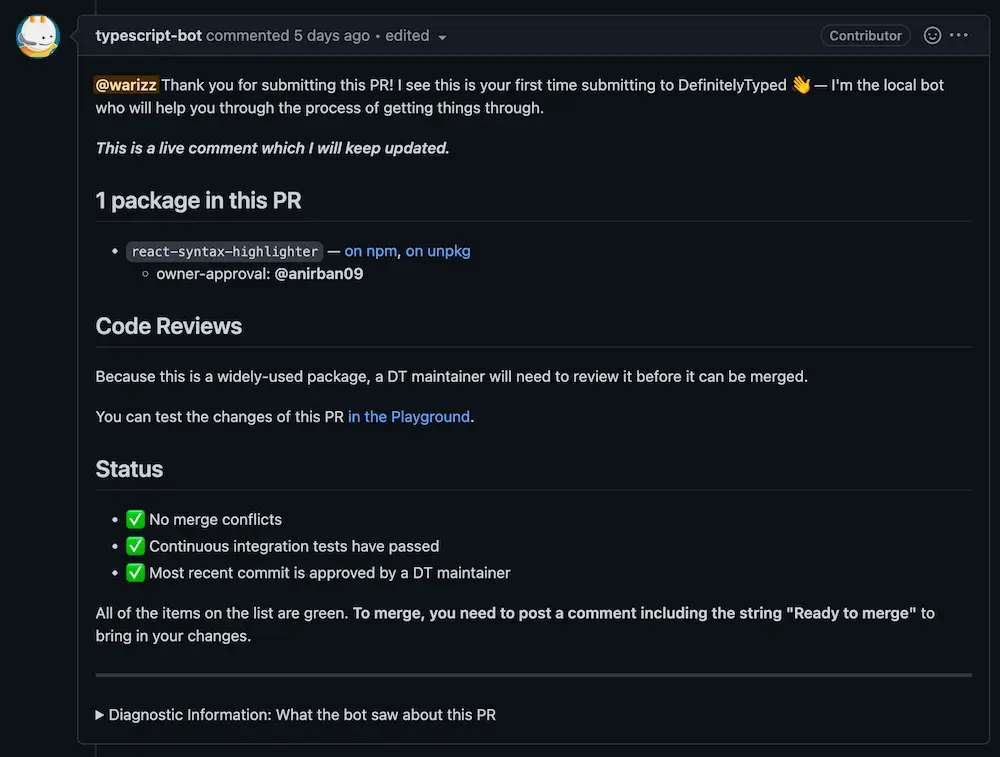Select the 'owner-approval:' label text

(214, 274)
